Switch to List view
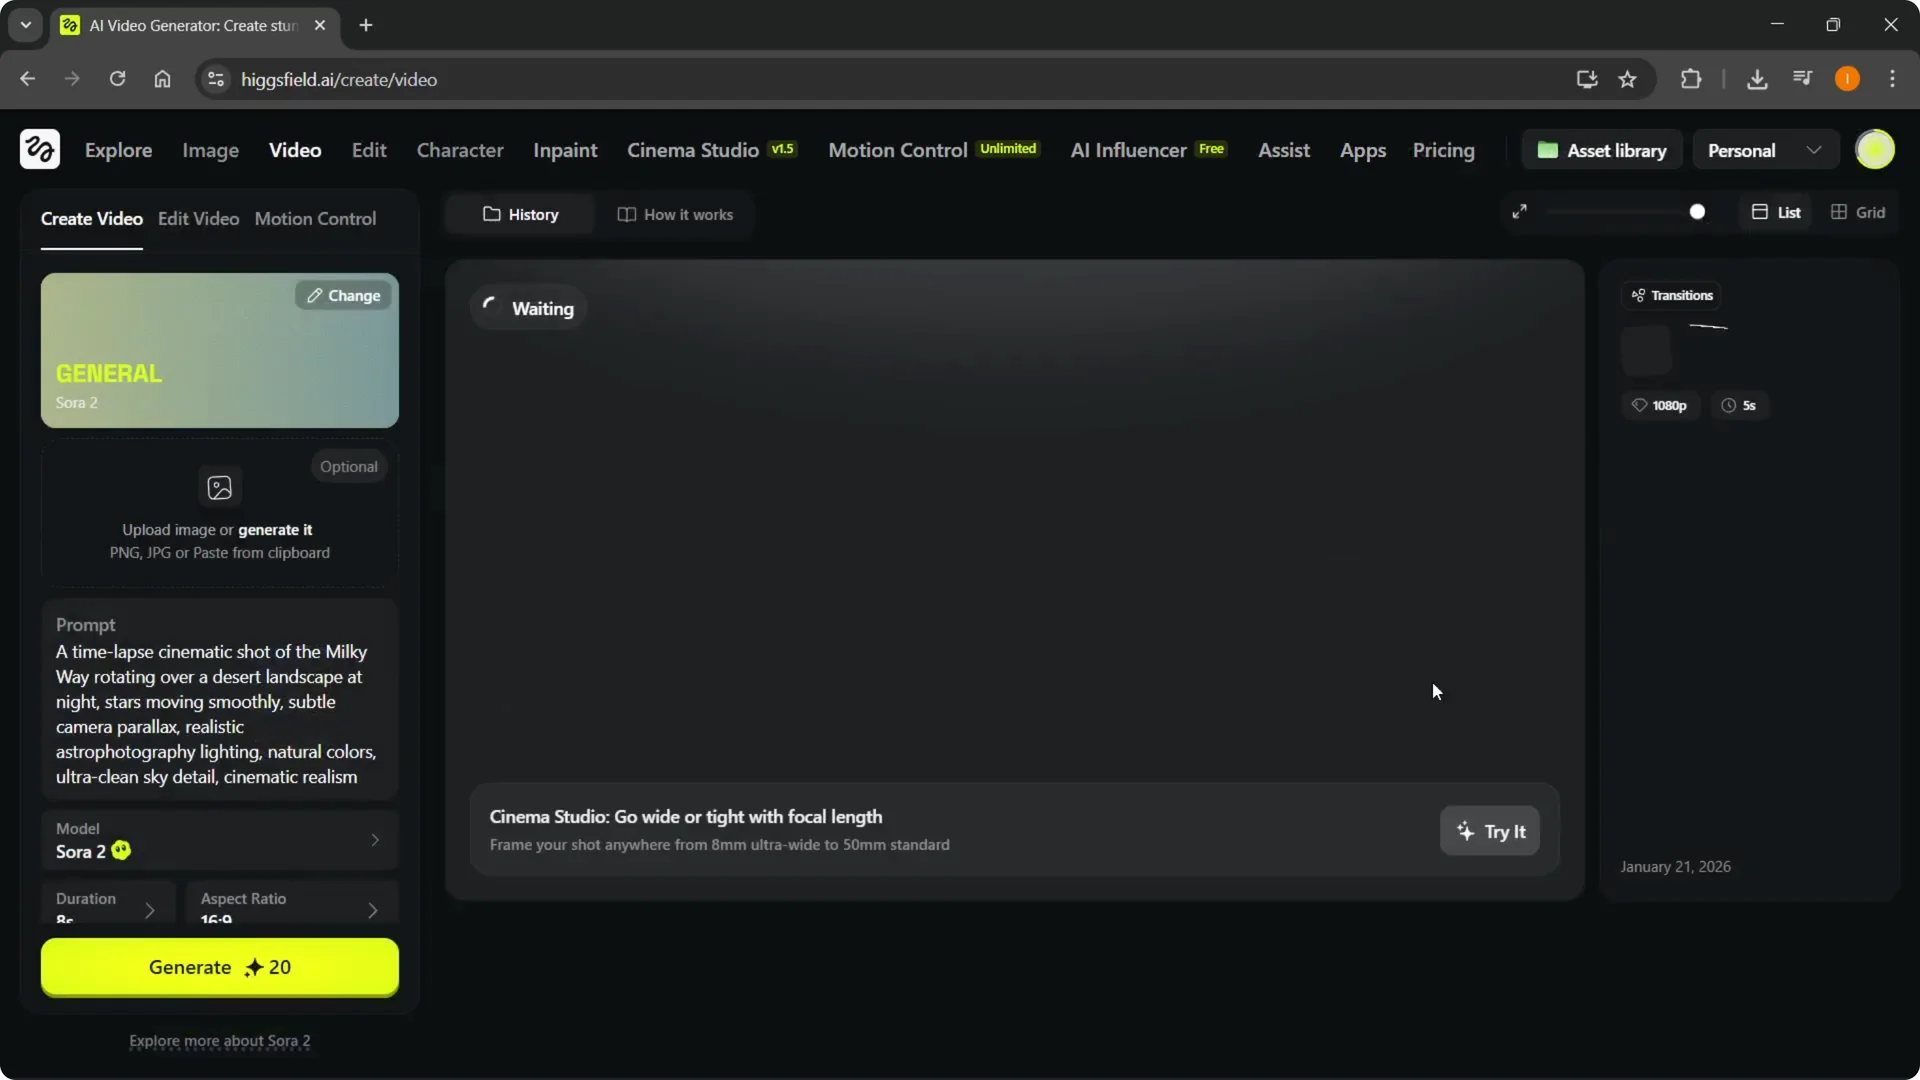 [x=1776, y=212]
